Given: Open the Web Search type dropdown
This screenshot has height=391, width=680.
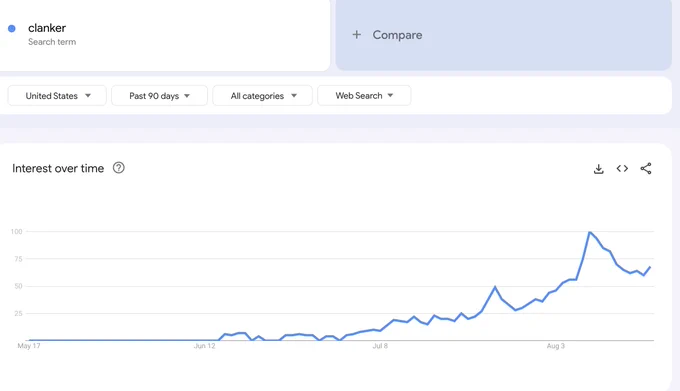Looking at the screenshot, I should (364, 96).
